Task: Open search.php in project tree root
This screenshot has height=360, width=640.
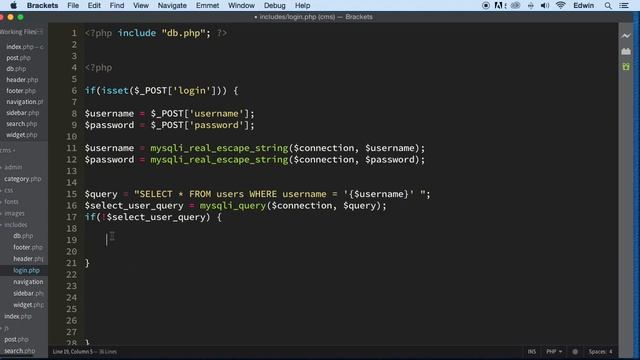Action: click(x=20, y=351)
